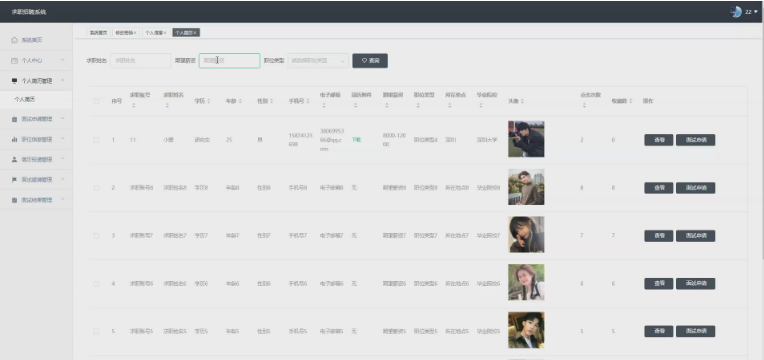Expand 面试申请管理 using its chevron

point(63,118)
